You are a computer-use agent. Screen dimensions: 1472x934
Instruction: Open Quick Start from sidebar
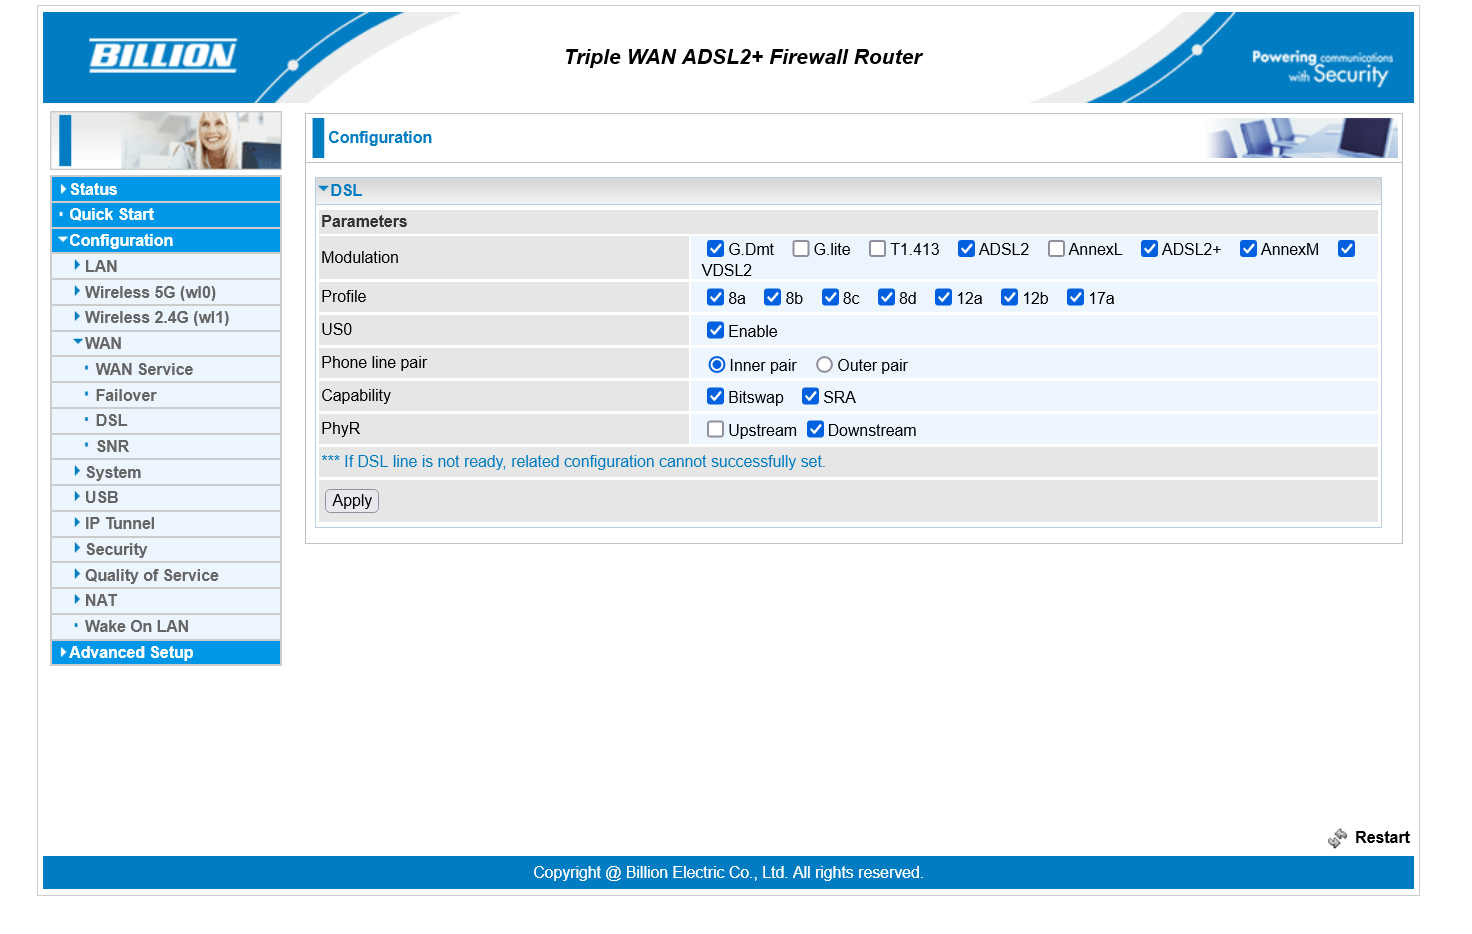[111, 214]
